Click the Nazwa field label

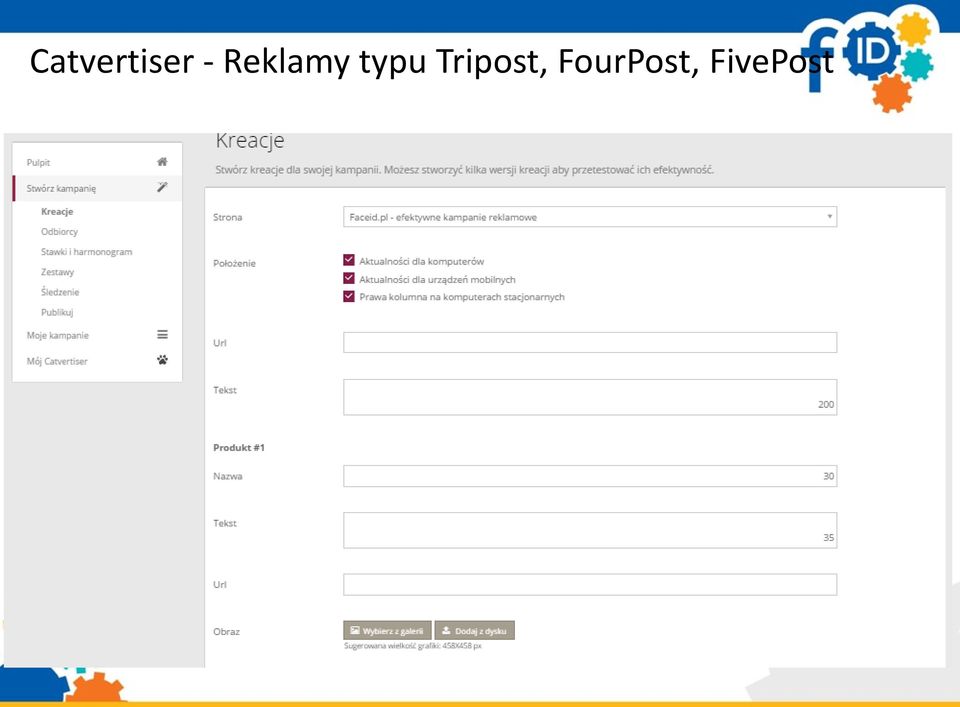pos(227,476)
